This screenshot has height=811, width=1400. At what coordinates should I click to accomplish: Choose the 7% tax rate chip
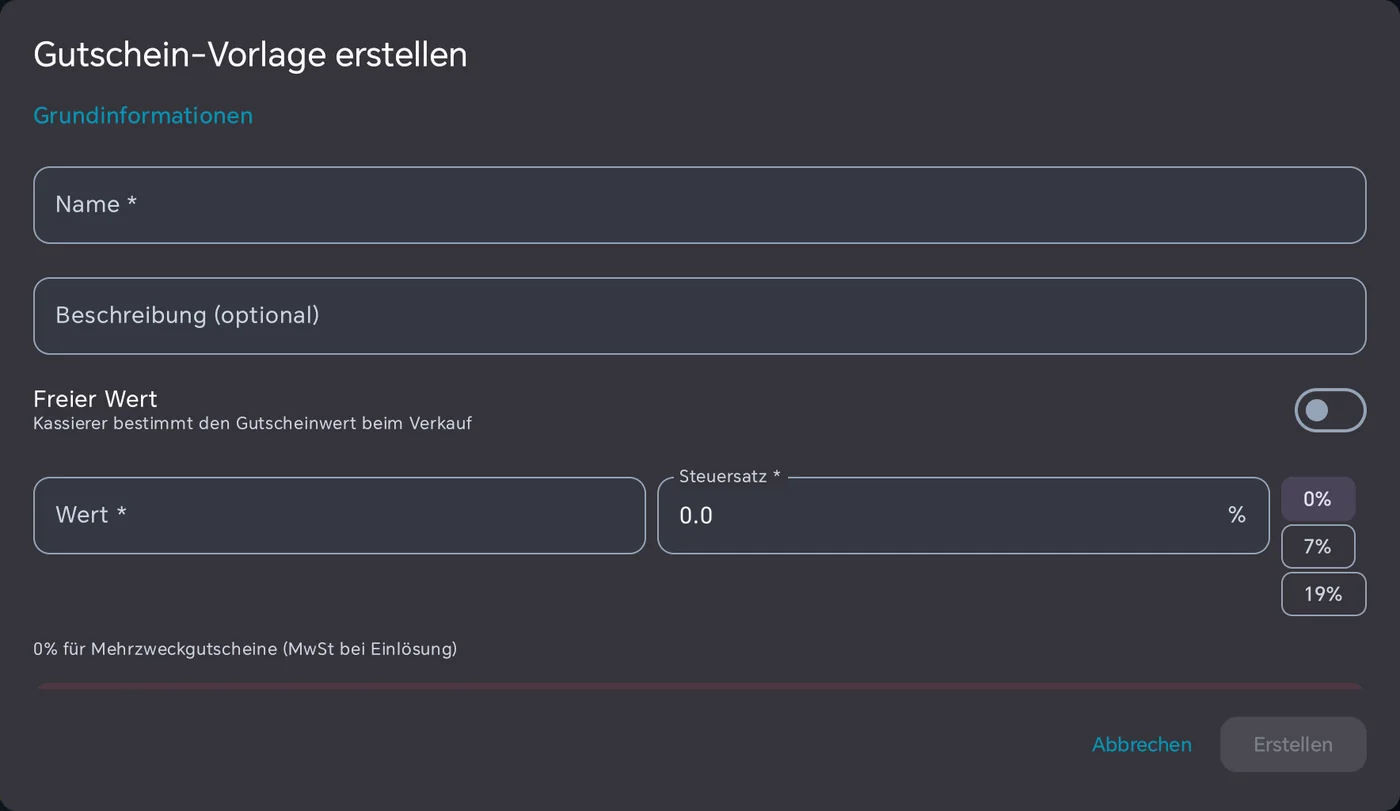pos(1318,546)
